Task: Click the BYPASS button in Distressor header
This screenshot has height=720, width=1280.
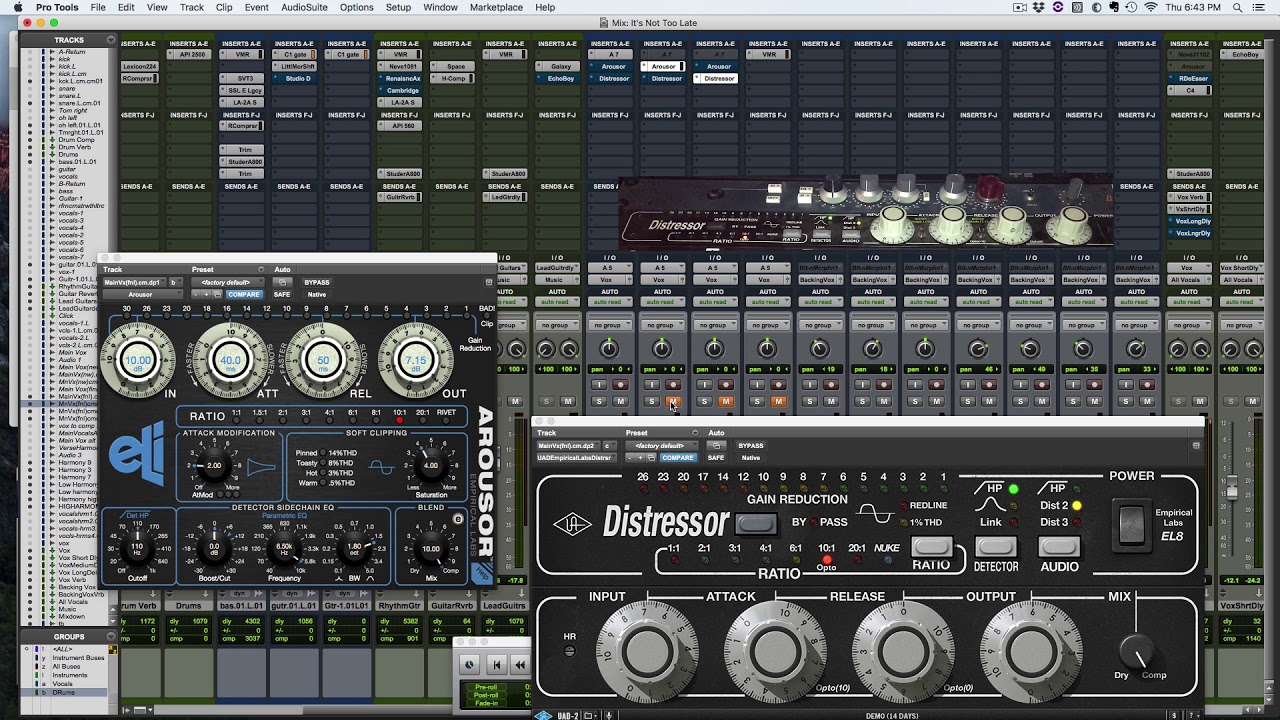Action: [x=751, y=446]
